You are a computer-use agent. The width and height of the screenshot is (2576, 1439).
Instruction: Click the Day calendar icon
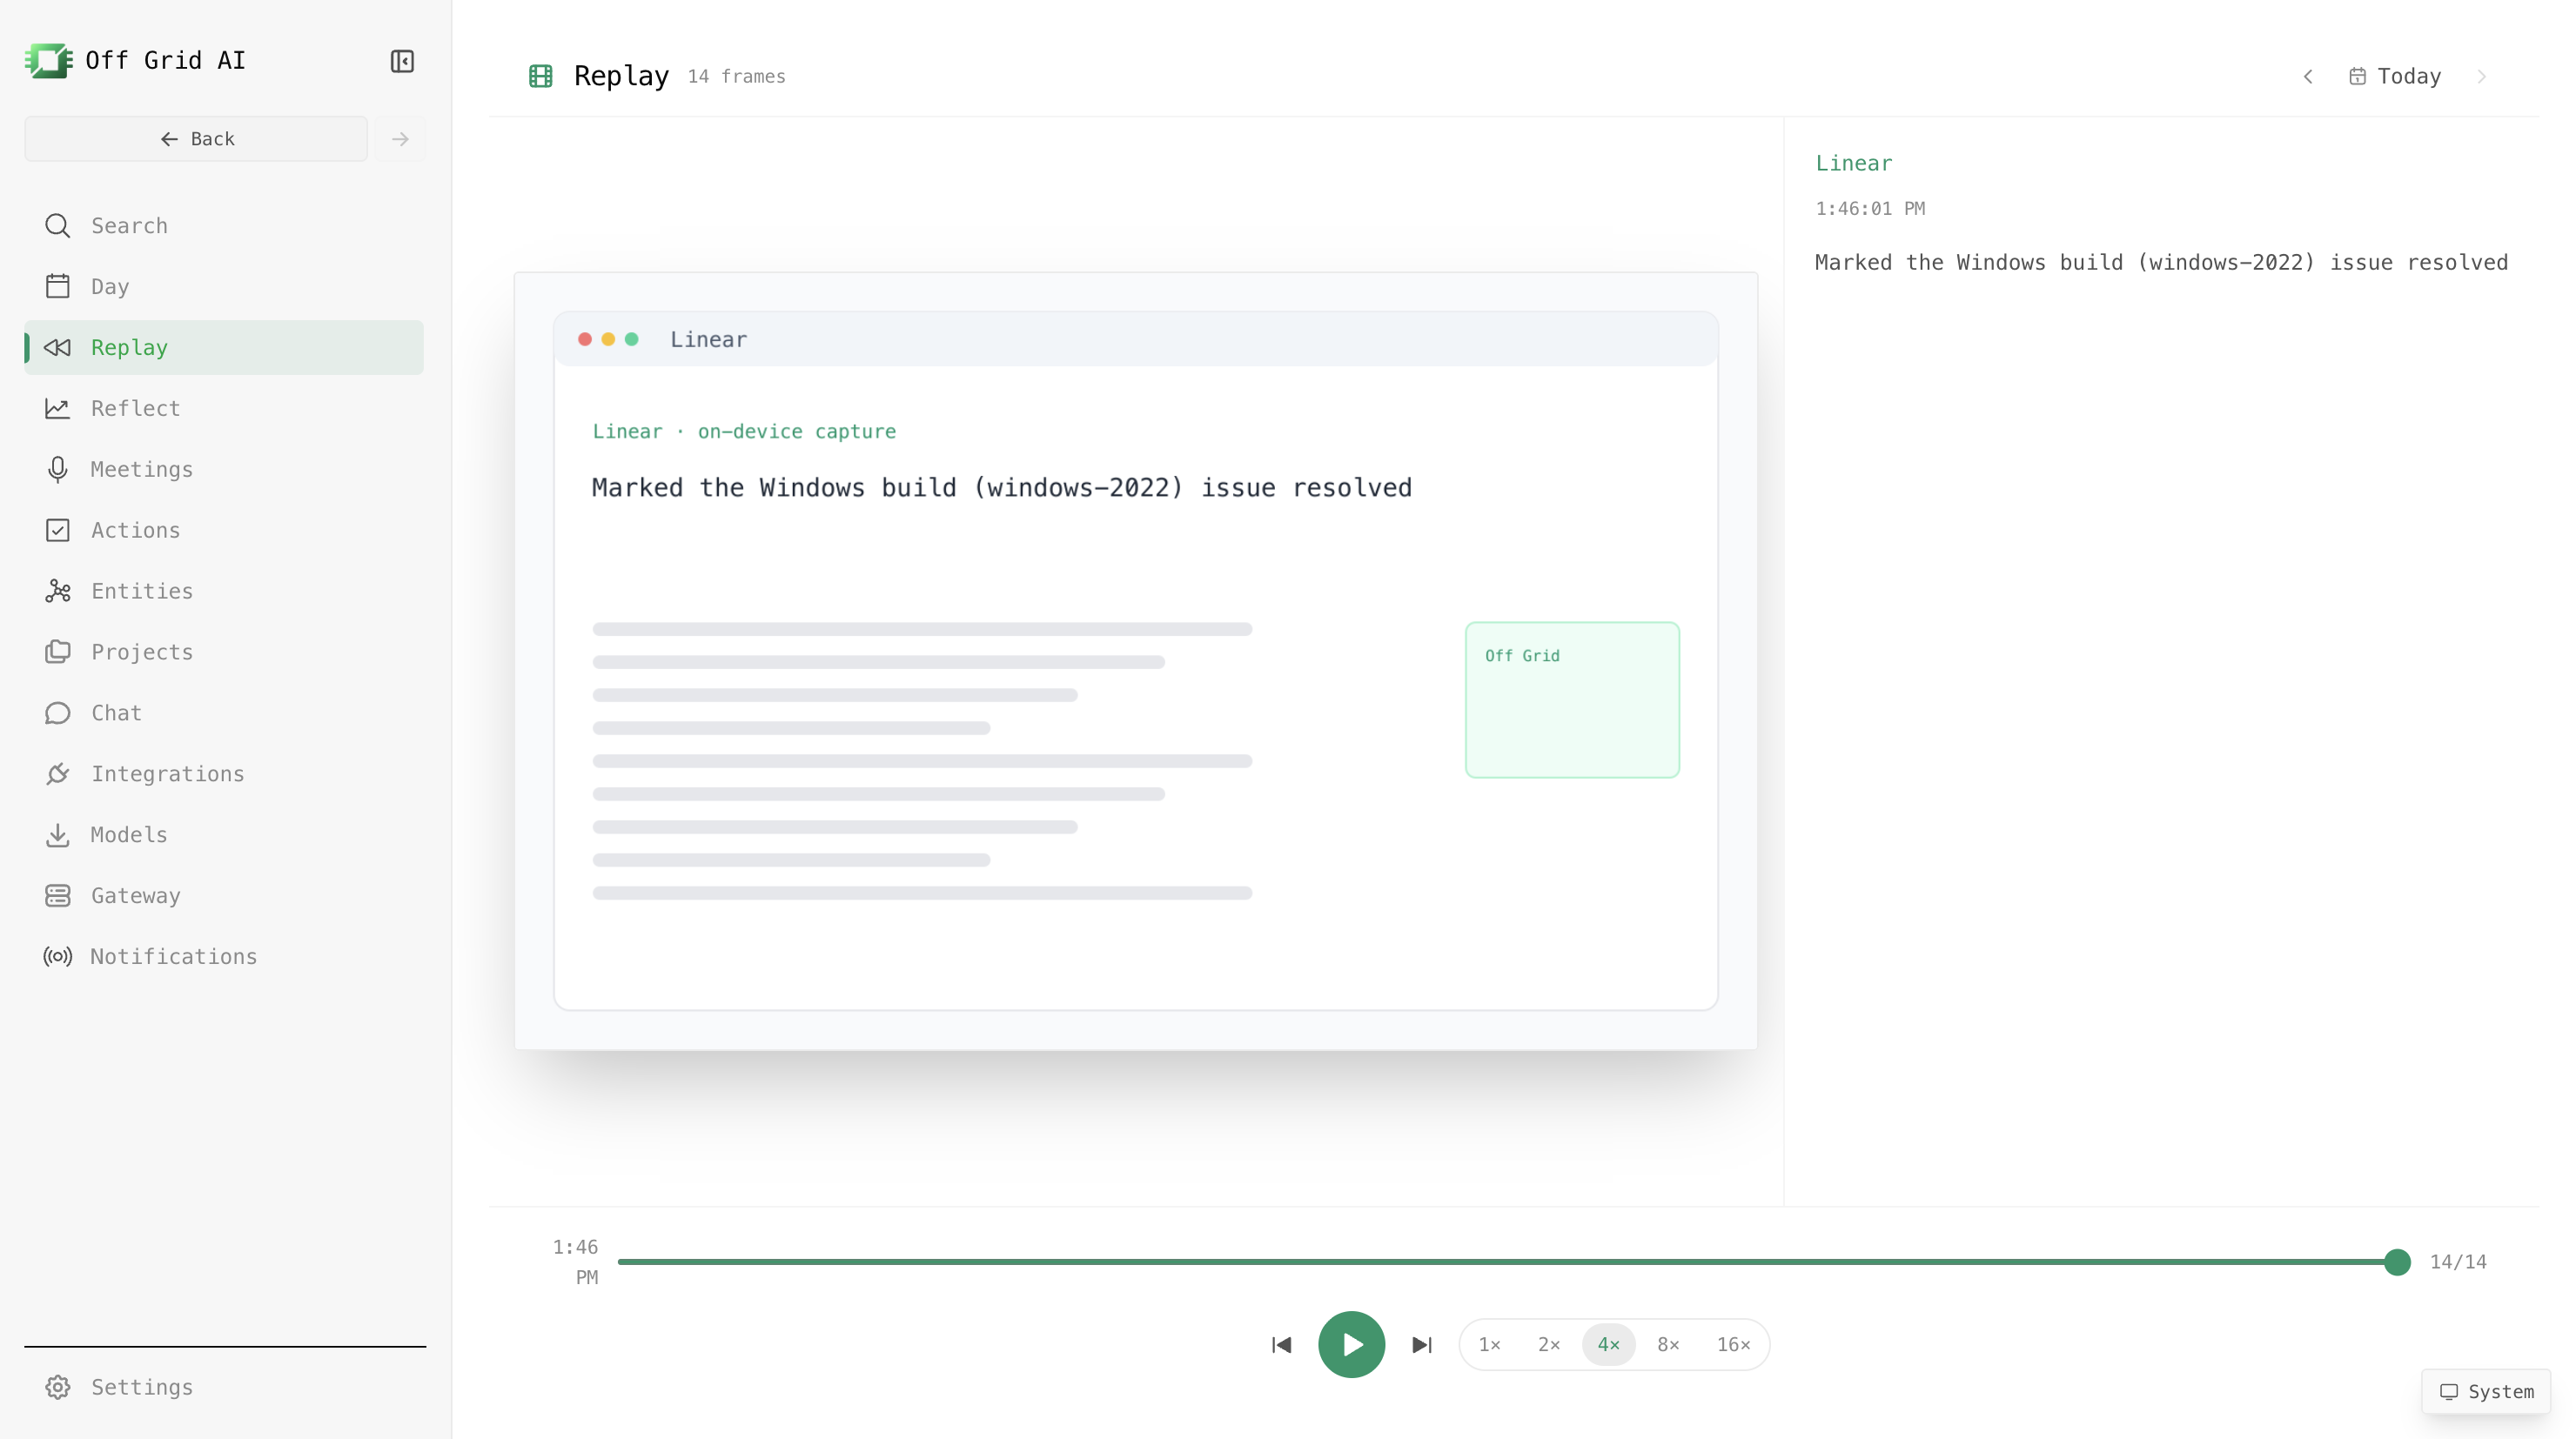pyautogui.click(x=58, y=287)
